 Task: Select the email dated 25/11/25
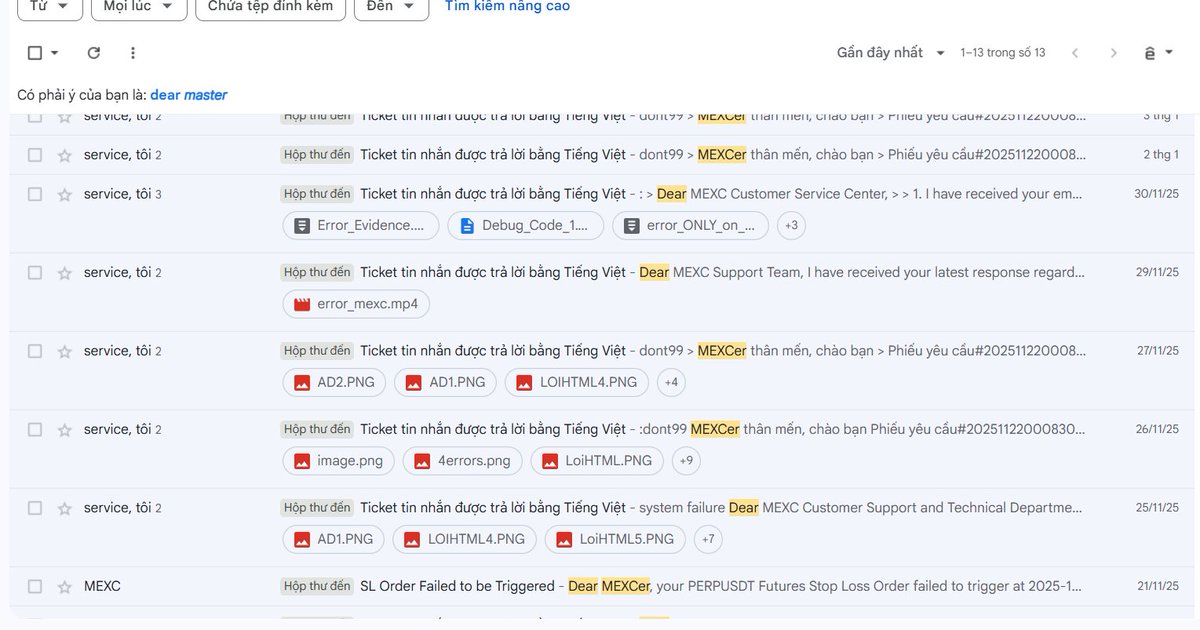click(35, 508)
